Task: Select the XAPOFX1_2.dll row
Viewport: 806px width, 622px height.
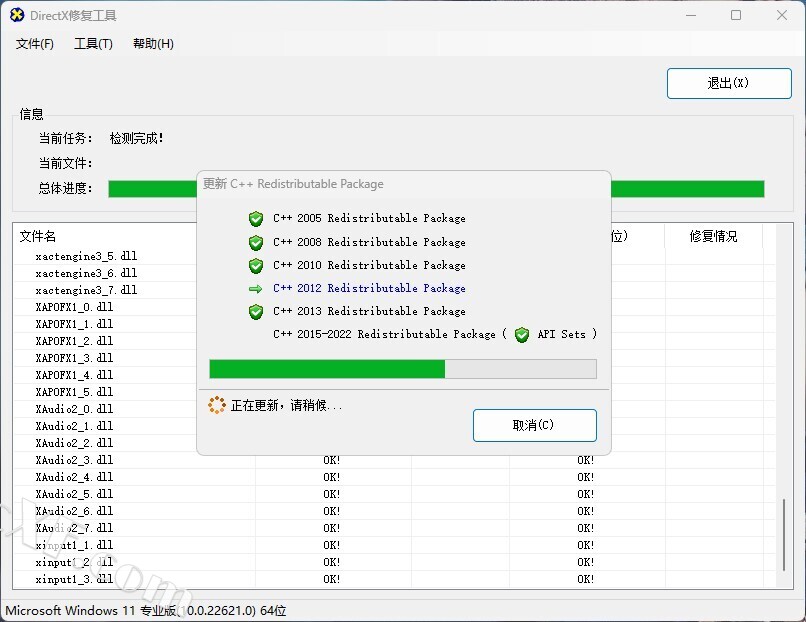Action: pyautogui.click(x=394, y=341)
